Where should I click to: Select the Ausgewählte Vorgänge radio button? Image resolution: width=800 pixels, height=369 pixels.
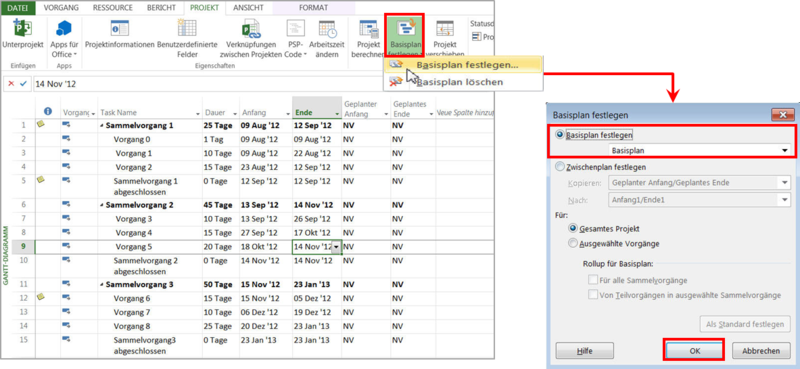coord(573,243)
